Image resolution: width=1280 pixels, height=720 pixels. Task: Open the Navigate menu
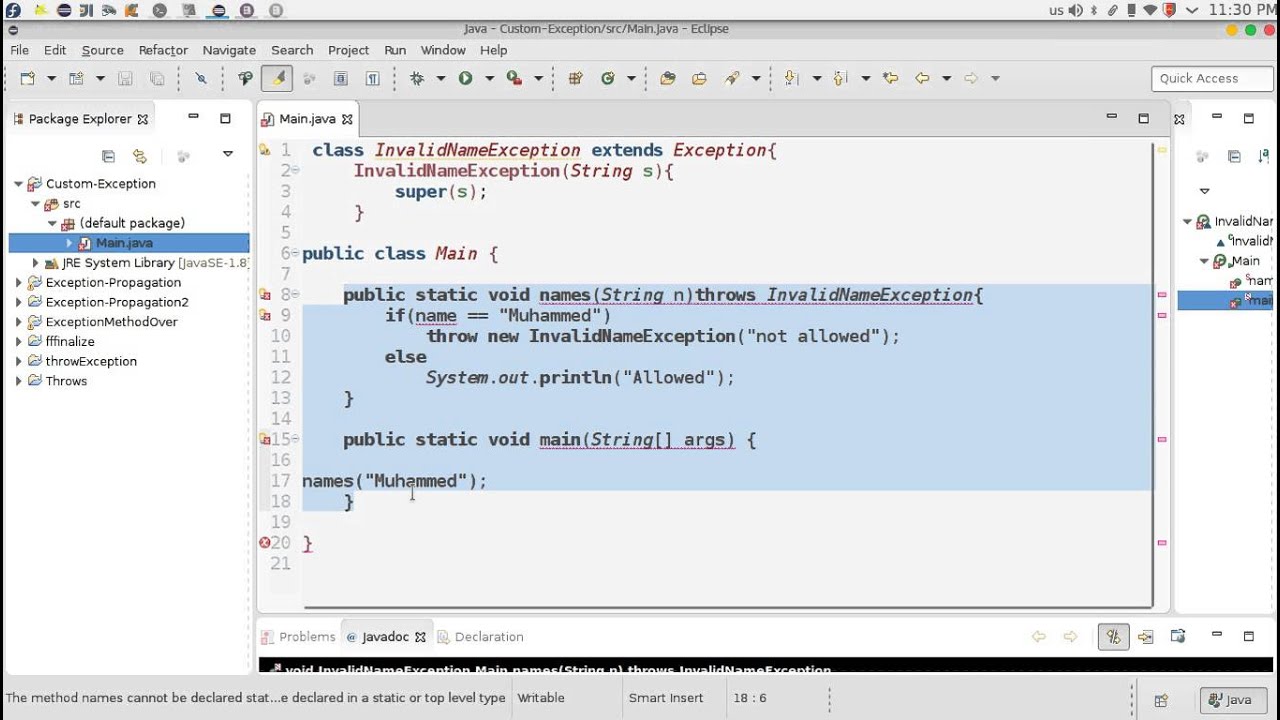(x=229, y=50)
